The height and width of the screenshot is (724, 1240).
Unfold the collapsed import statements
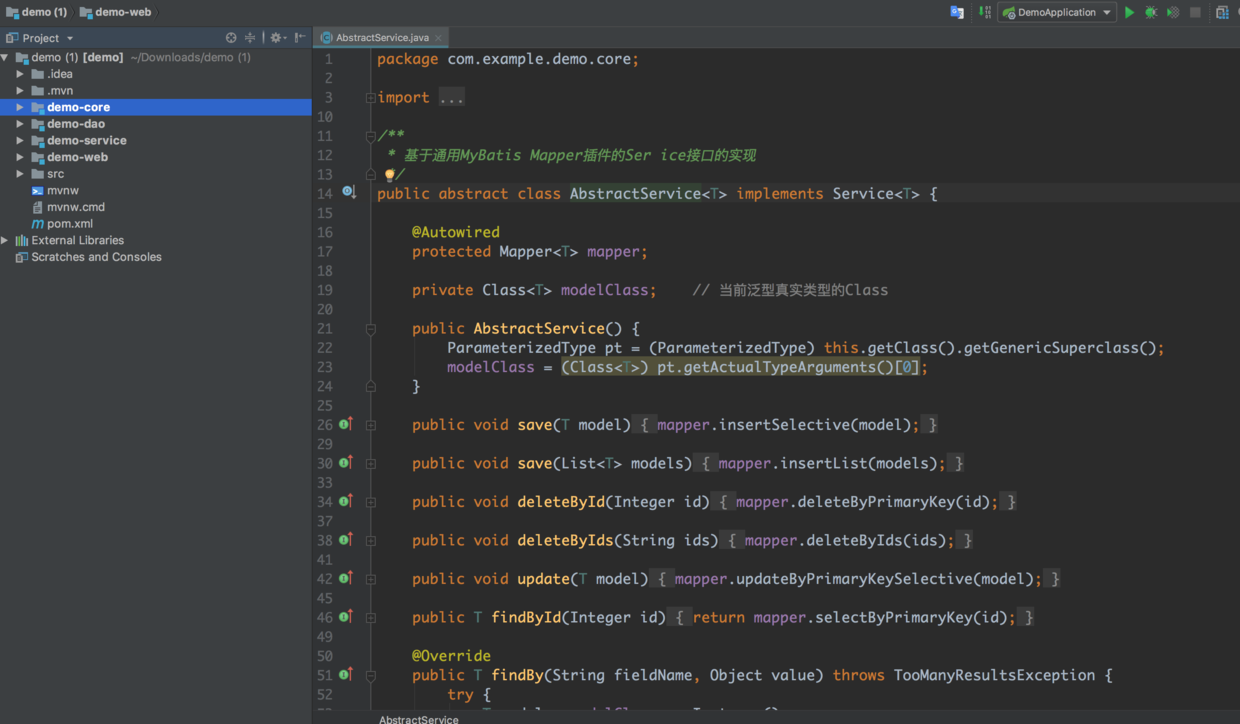coord(371,98)
